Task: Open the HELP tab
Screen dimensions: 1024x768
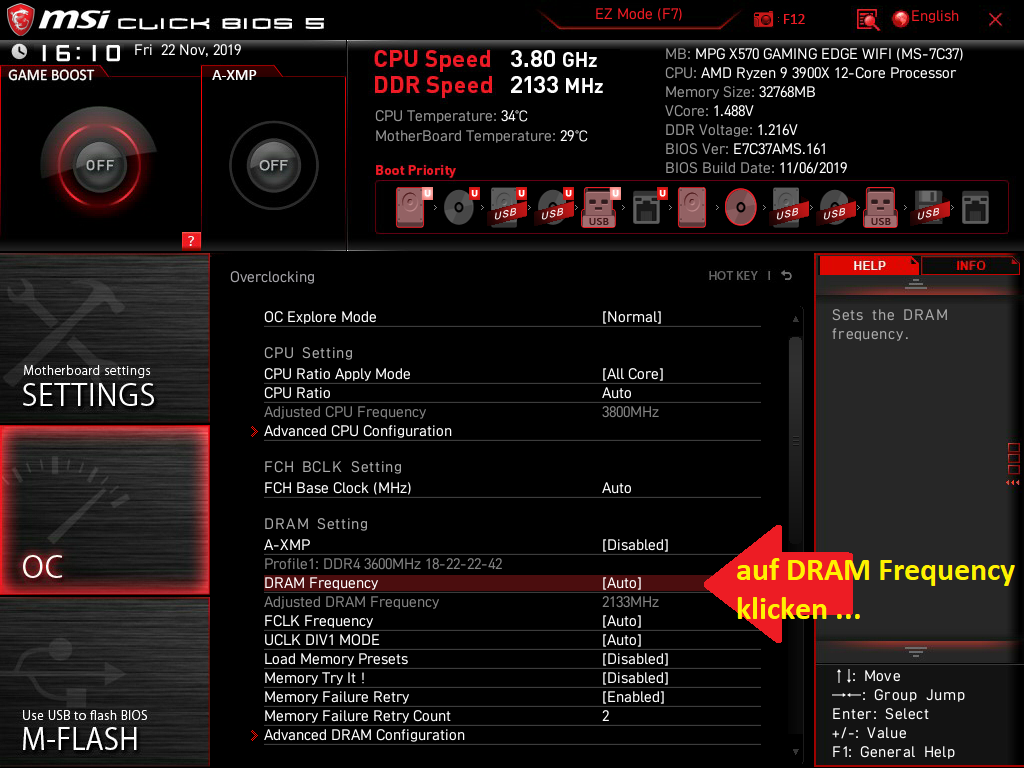Action: (869, 265)
